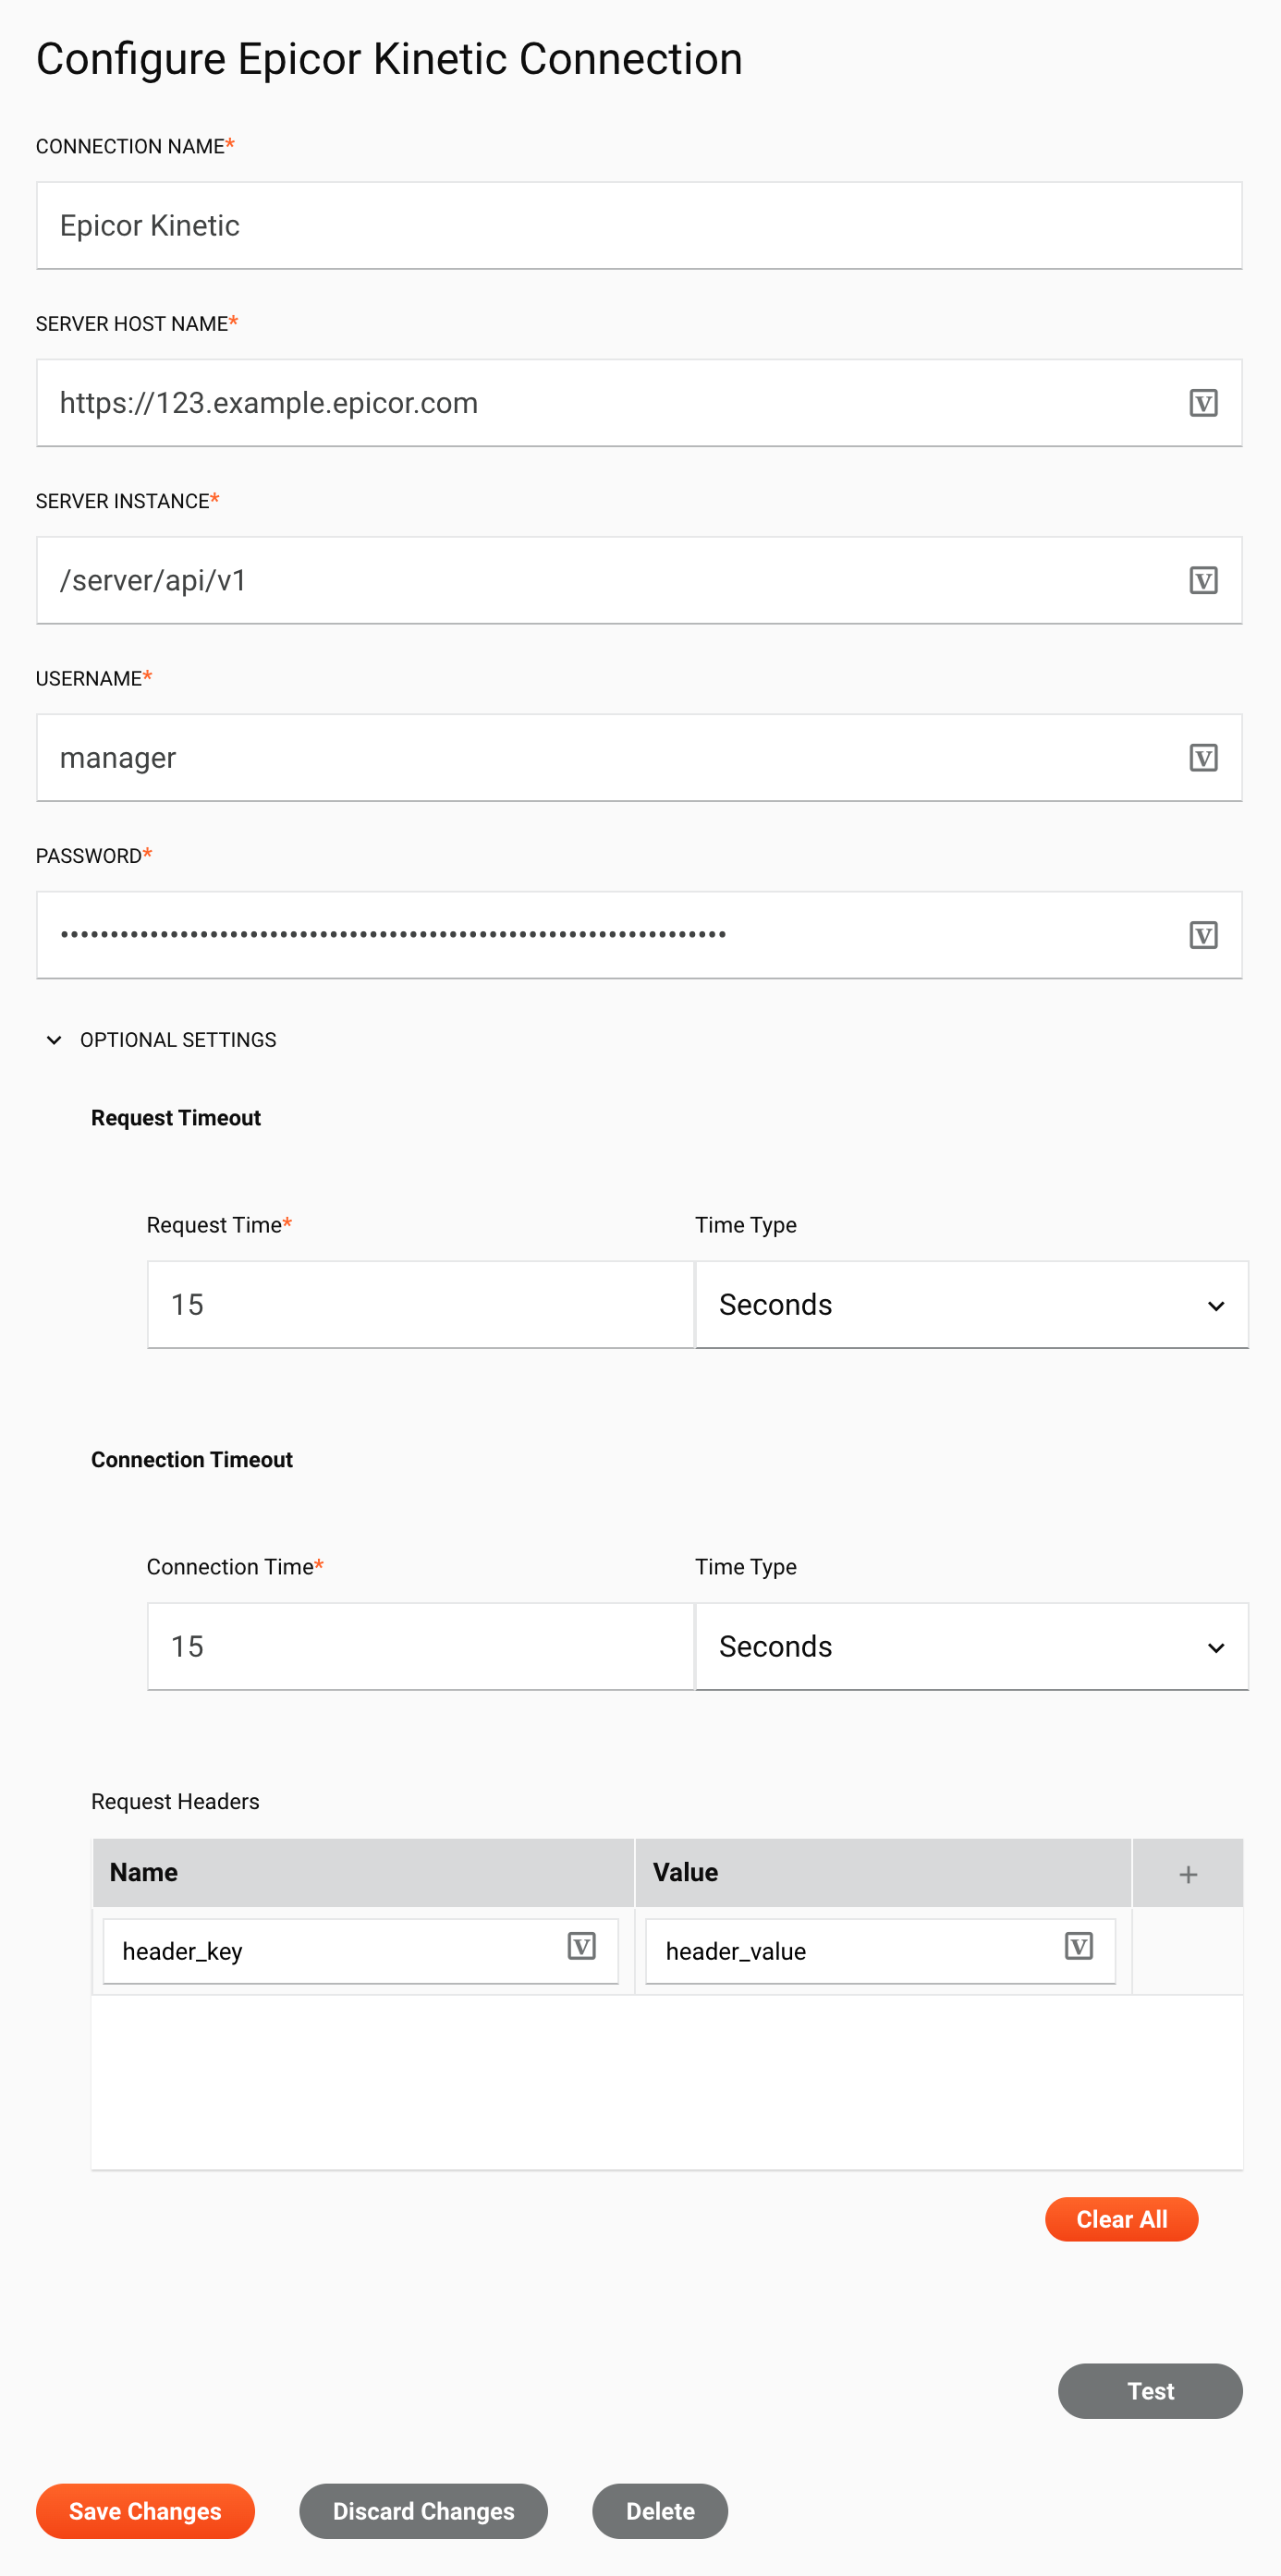Focus the Request Time input
The image size is (1281, 2576).
420,1304
